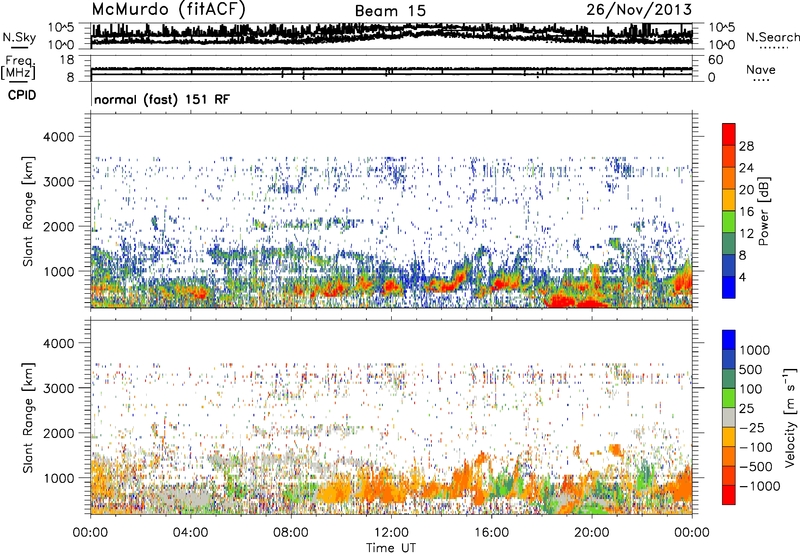The height and width of the screenshot is (554, 800).
Task: Click the noise trace in top panel
Action: click(x=391, y=35)
